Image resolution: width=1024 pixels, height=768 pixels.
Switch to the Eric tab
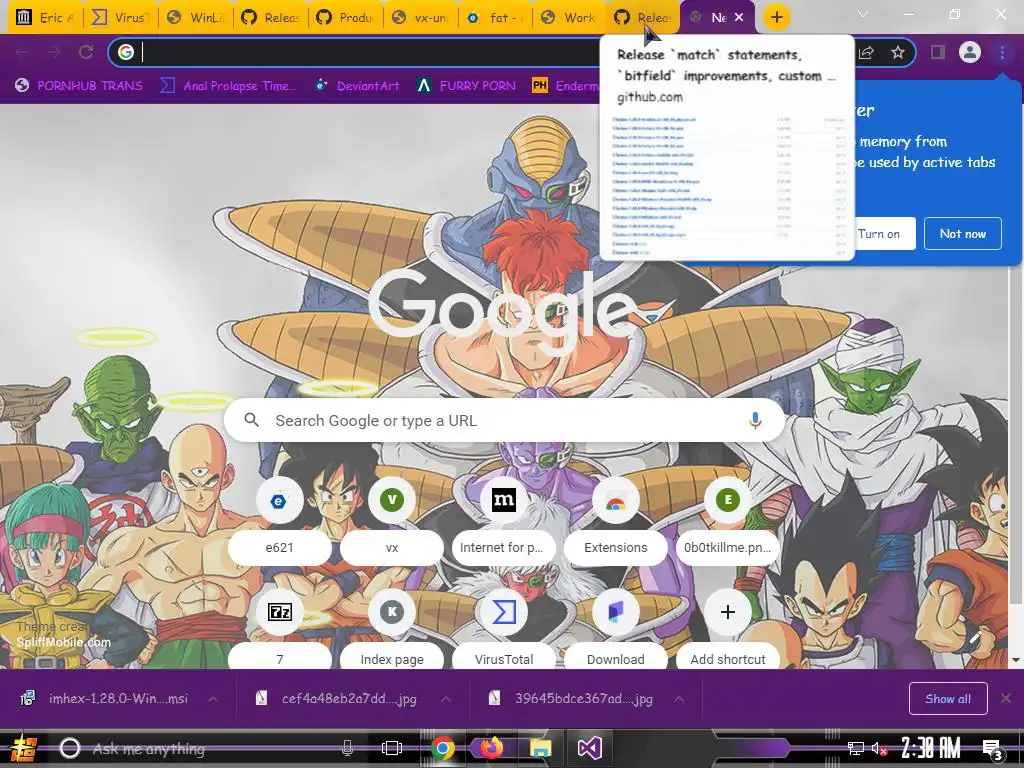coord(44,18)
